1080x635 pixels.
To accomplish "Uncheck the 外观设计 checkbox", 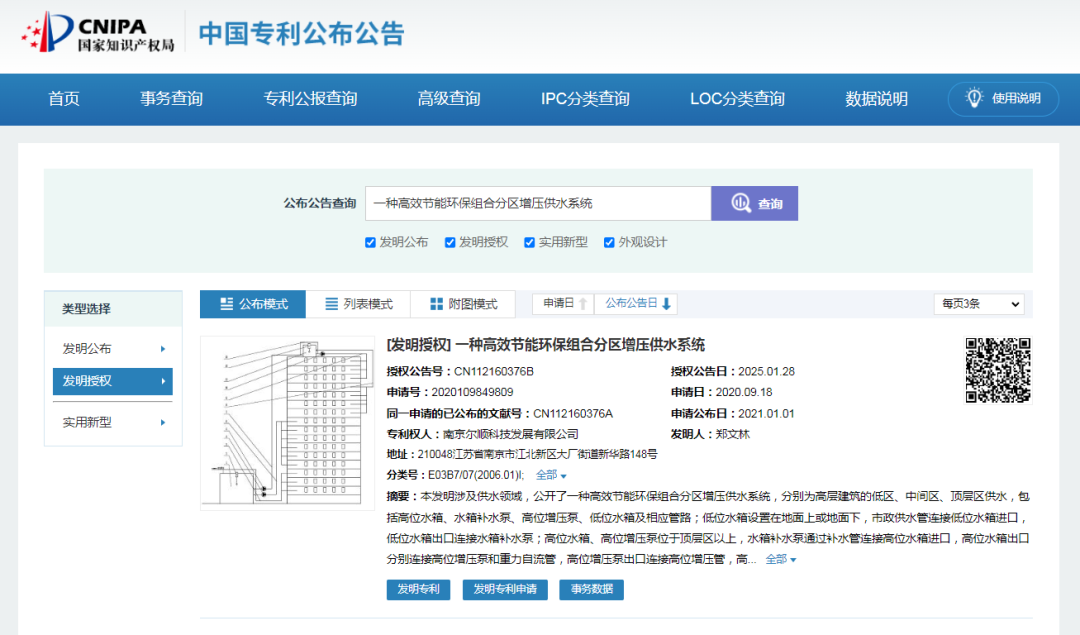I will point(609,242).
